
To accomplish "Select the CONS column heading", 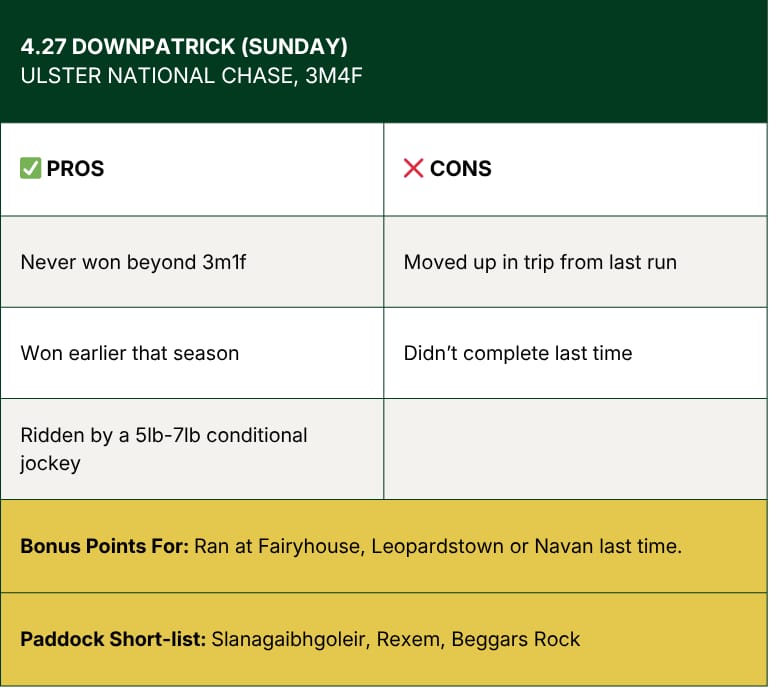I will (461, 168).
